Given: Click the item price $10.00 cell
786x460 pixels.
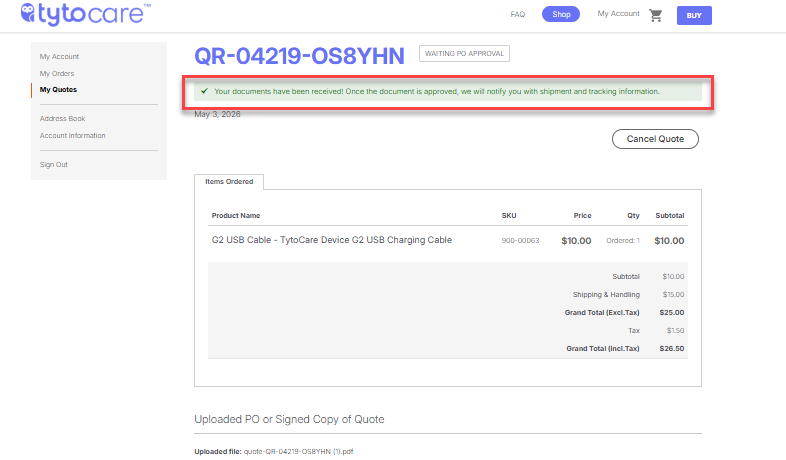Looking at the screenshot, I should 576,241.
